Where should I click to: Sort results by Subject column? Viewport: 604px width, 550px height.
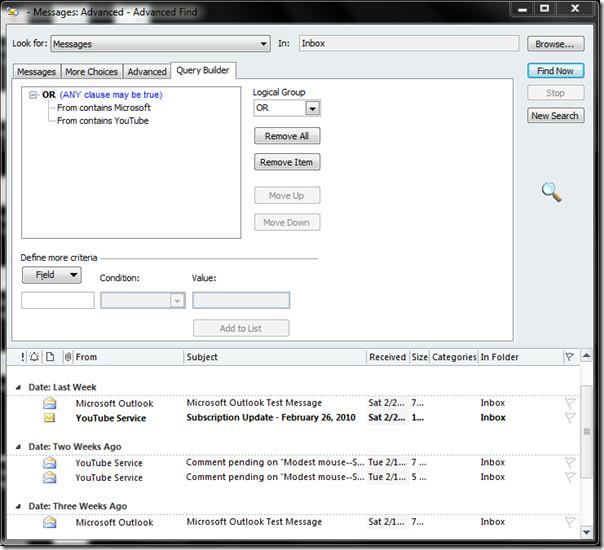(275, 357)
